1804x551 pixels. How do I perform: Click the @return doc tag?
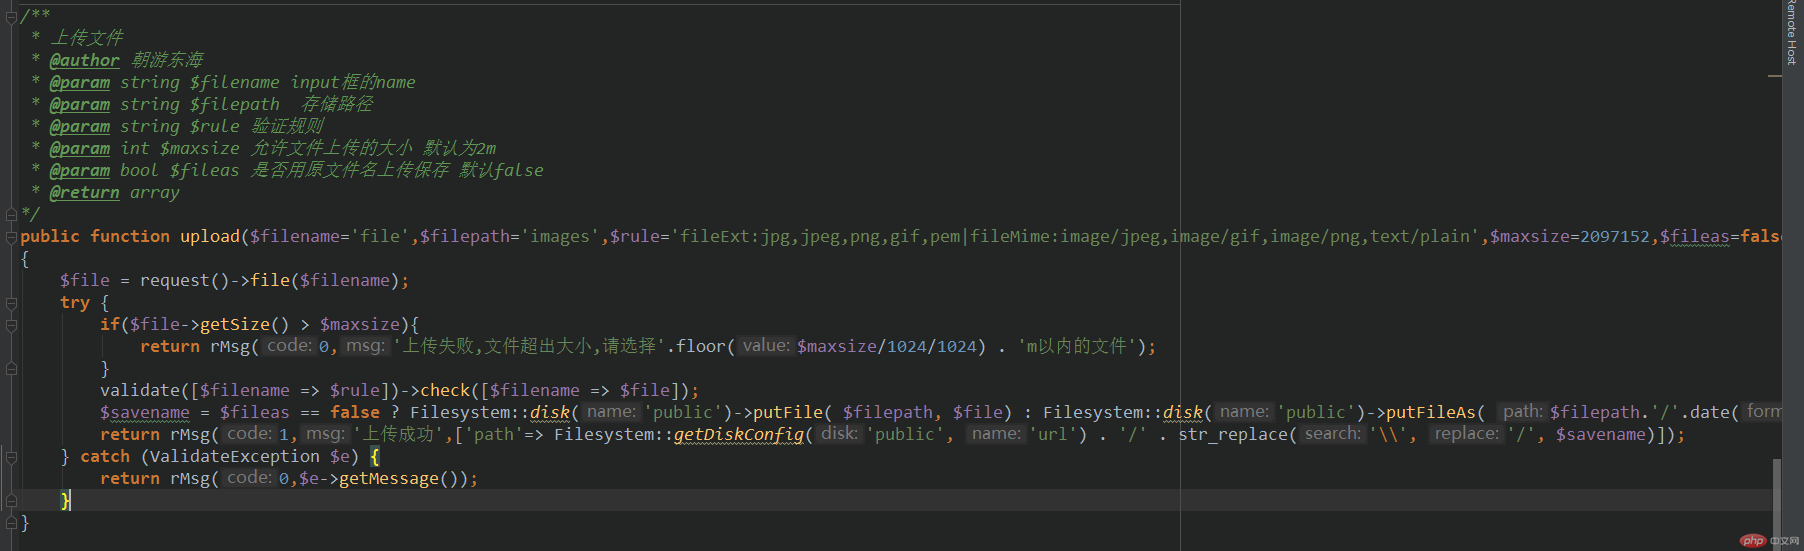click(x=84, y=192)
